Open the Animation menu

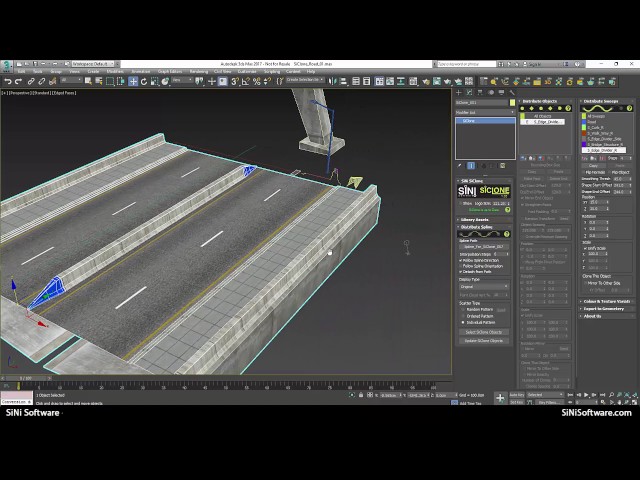[141, 71]
